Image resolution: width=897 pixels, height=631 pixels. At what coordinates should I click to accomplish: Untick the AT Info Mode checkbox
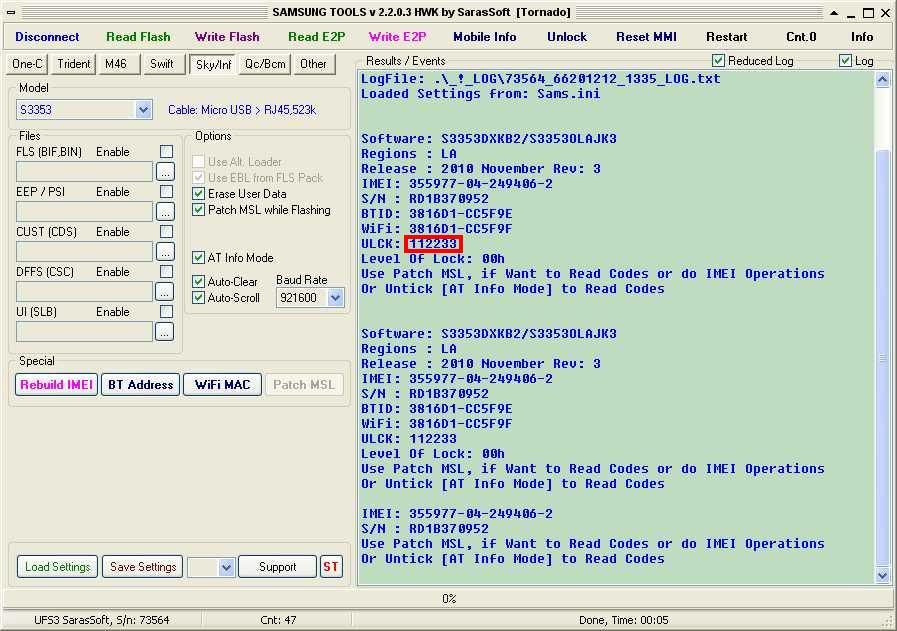(199, 258)
